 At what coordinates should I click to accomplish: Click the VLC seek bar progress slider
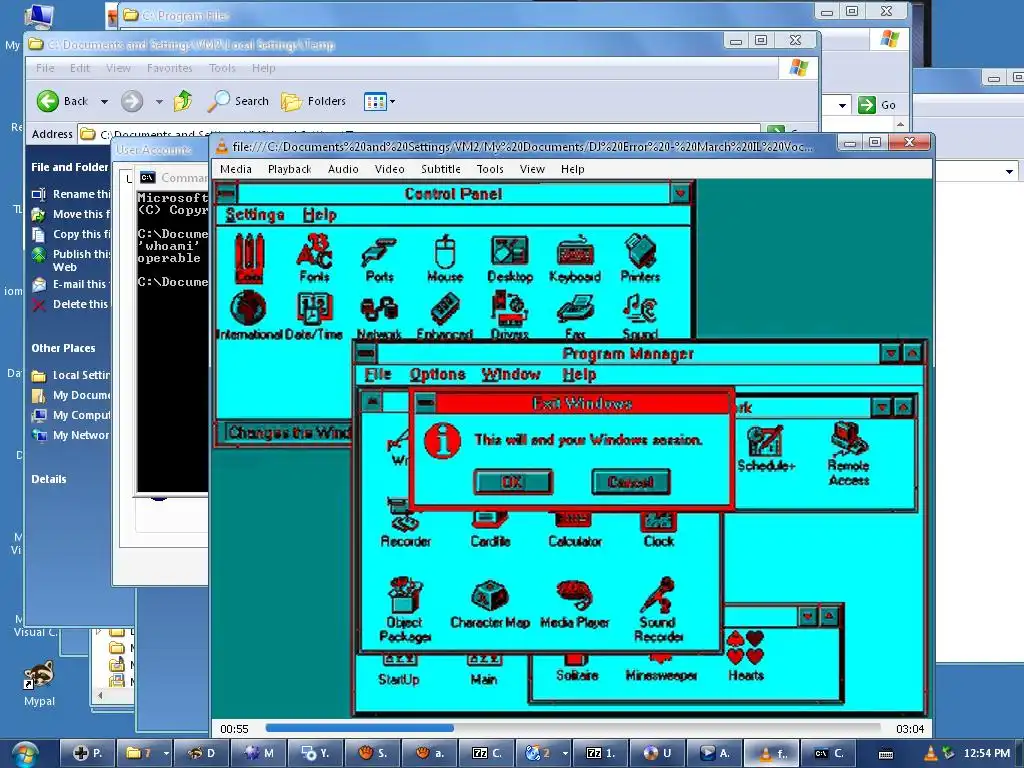[x=575, y=728]
